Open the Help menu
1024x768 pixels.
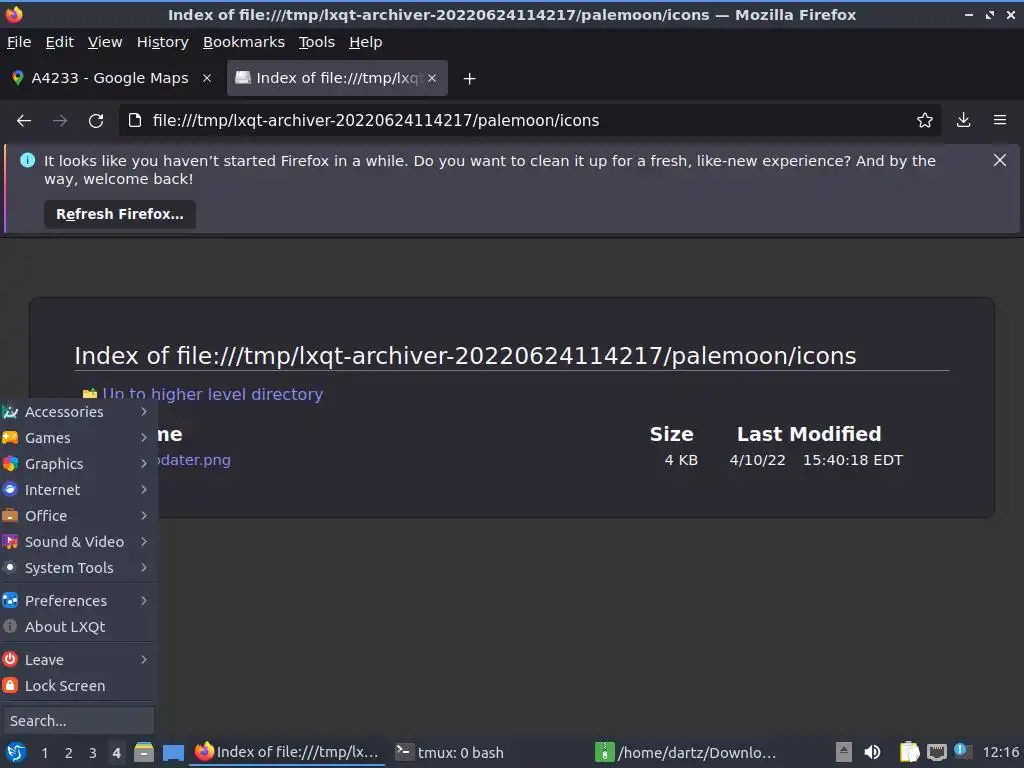[366, 42]
